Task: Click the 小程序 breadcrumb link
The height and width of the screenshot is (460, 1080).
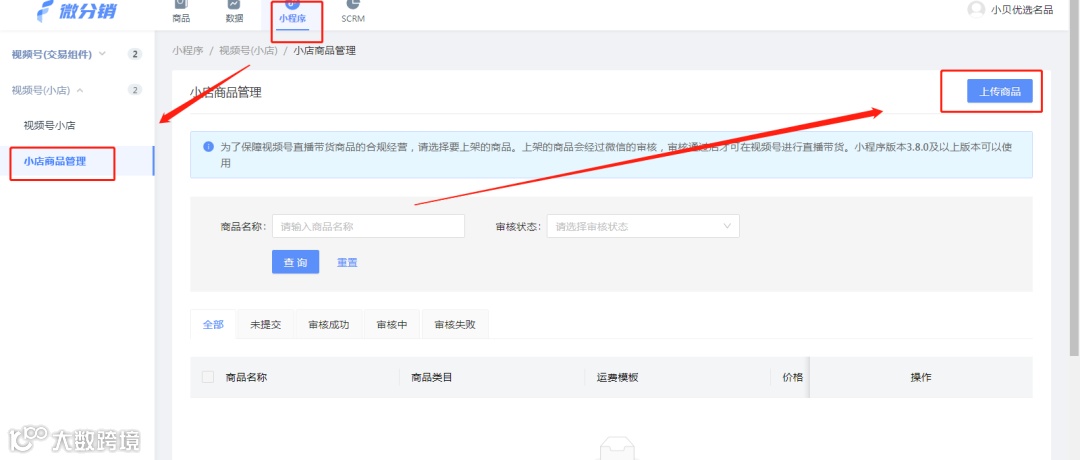Action: (x=188, y=50)
